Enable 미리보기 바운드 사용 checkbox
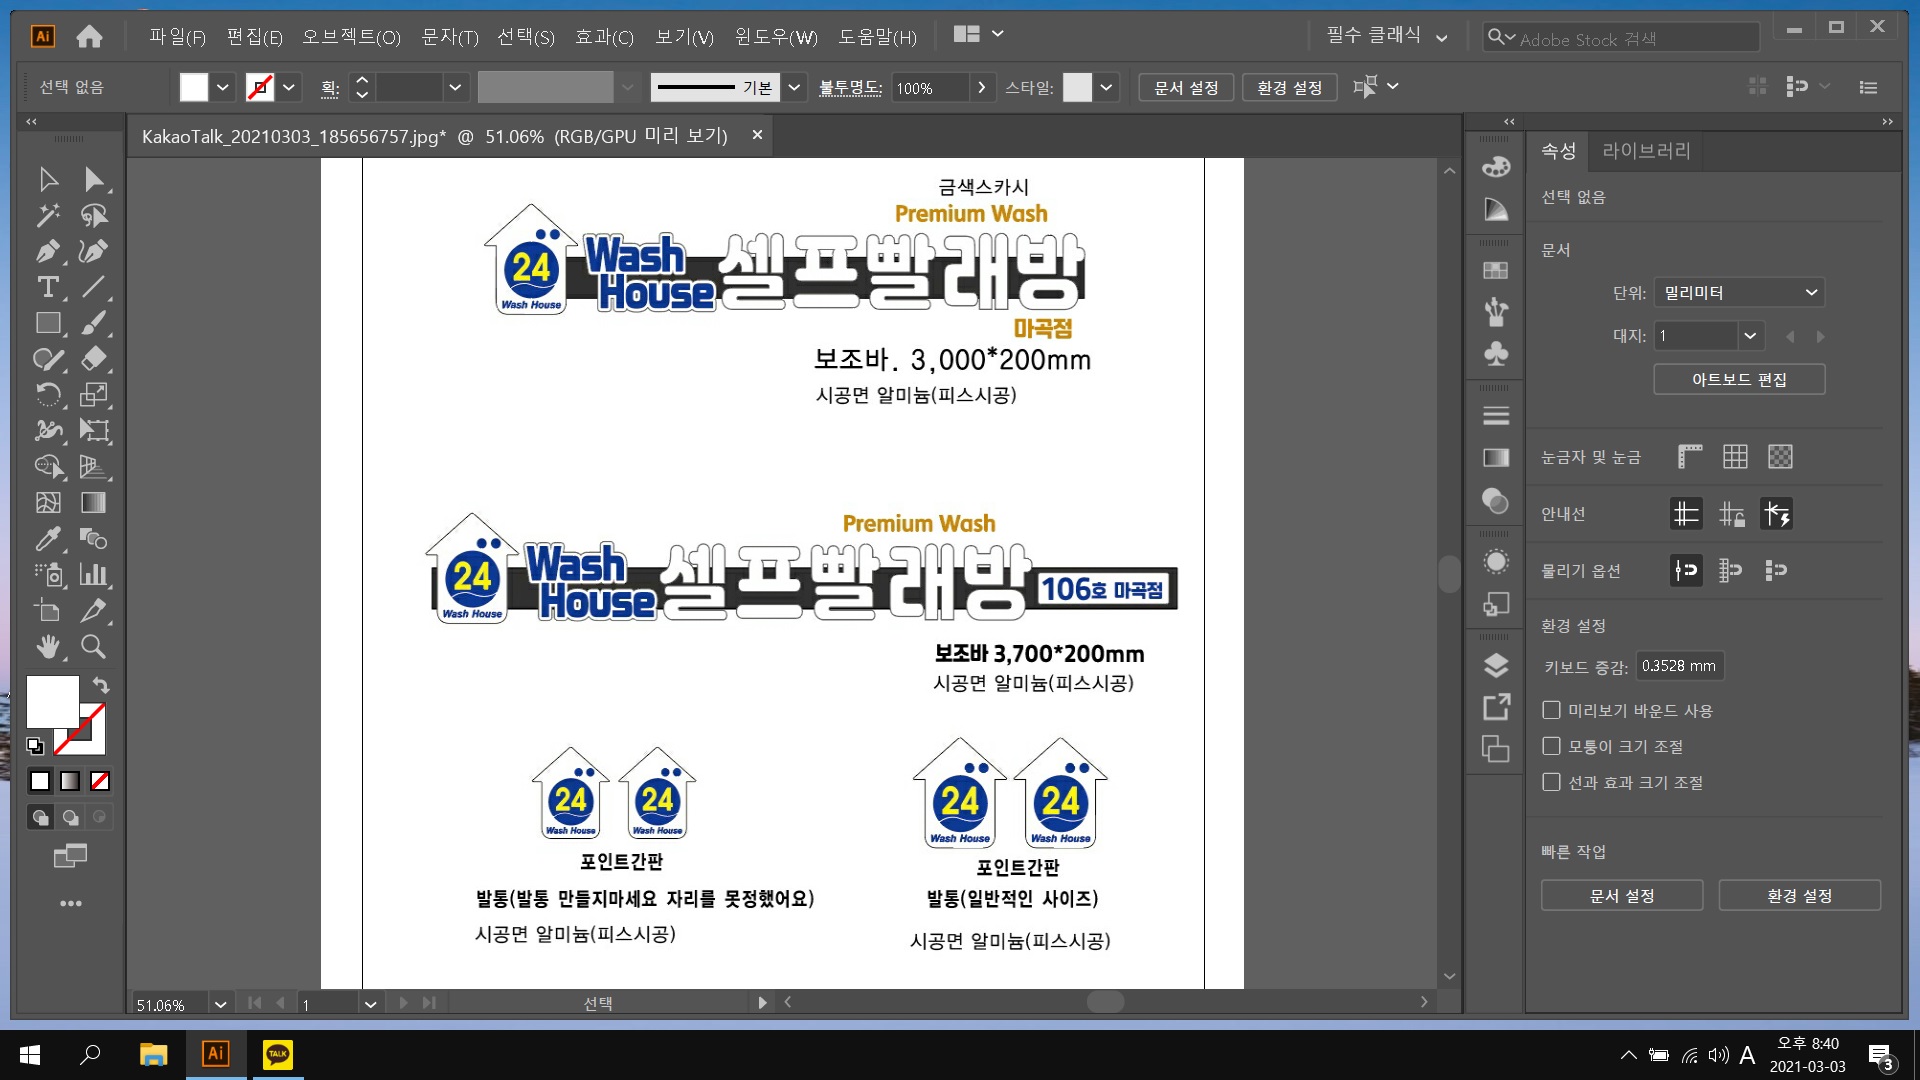1920x1080 pixels. pyautogui.click(x=1551, y=710)
